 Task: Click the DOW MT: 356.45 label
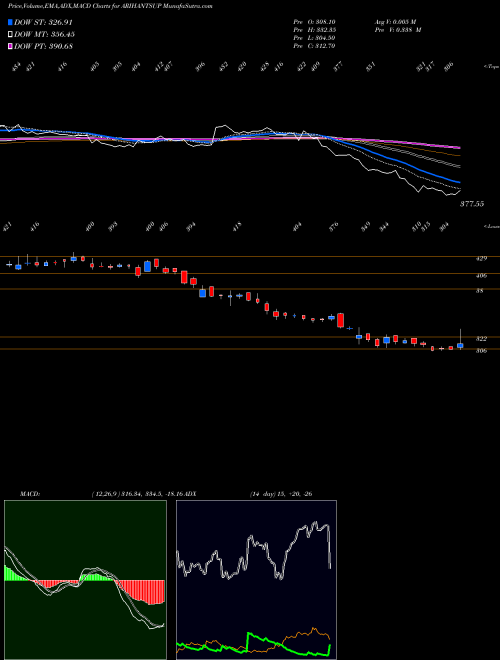point(44,34)
